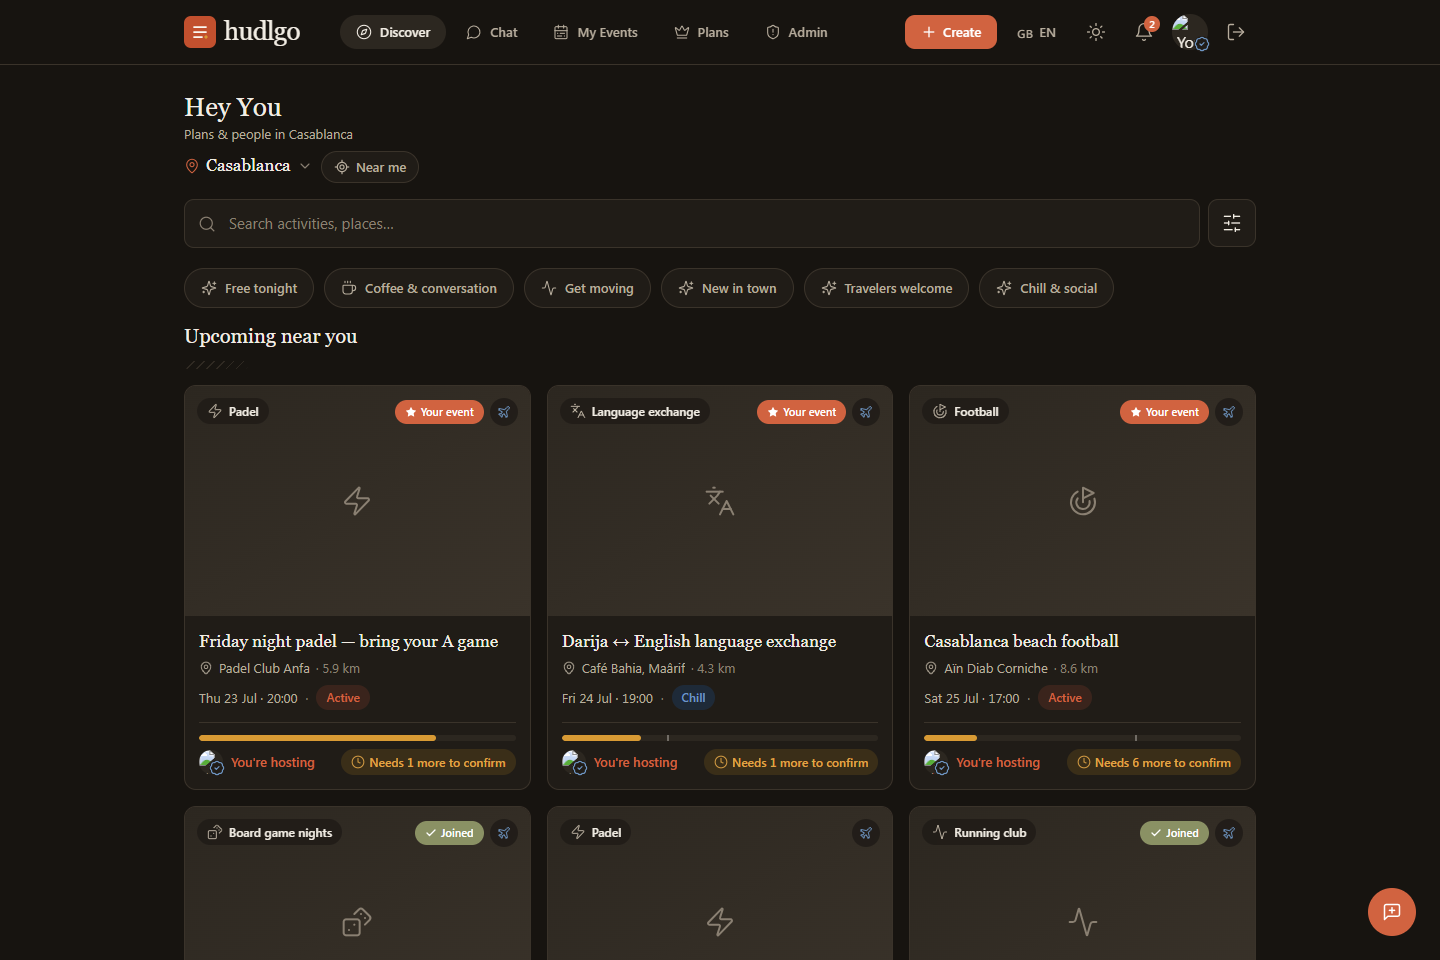Select the Chill & social filter chip
The height and width of the screenshot is (960, 1440).
(x=1046, y=288)
